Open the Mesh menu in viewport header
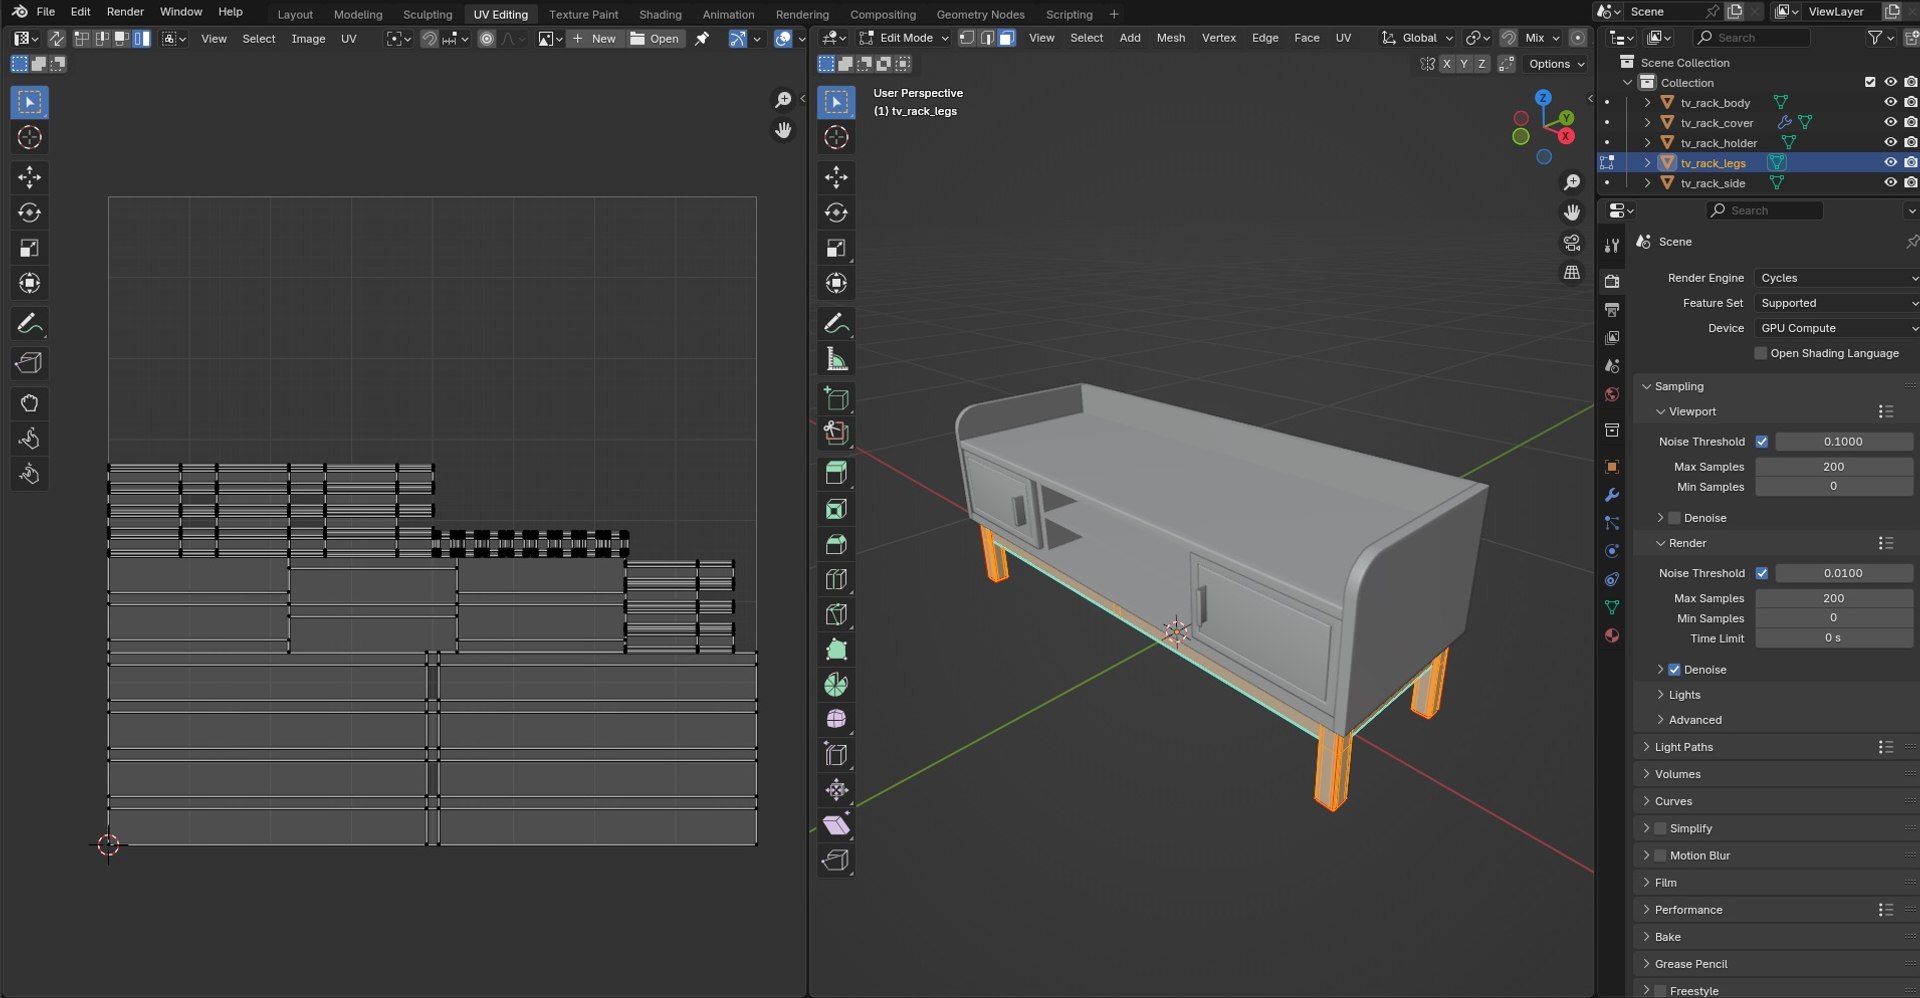1920x998 pixels. [1170, 38]
